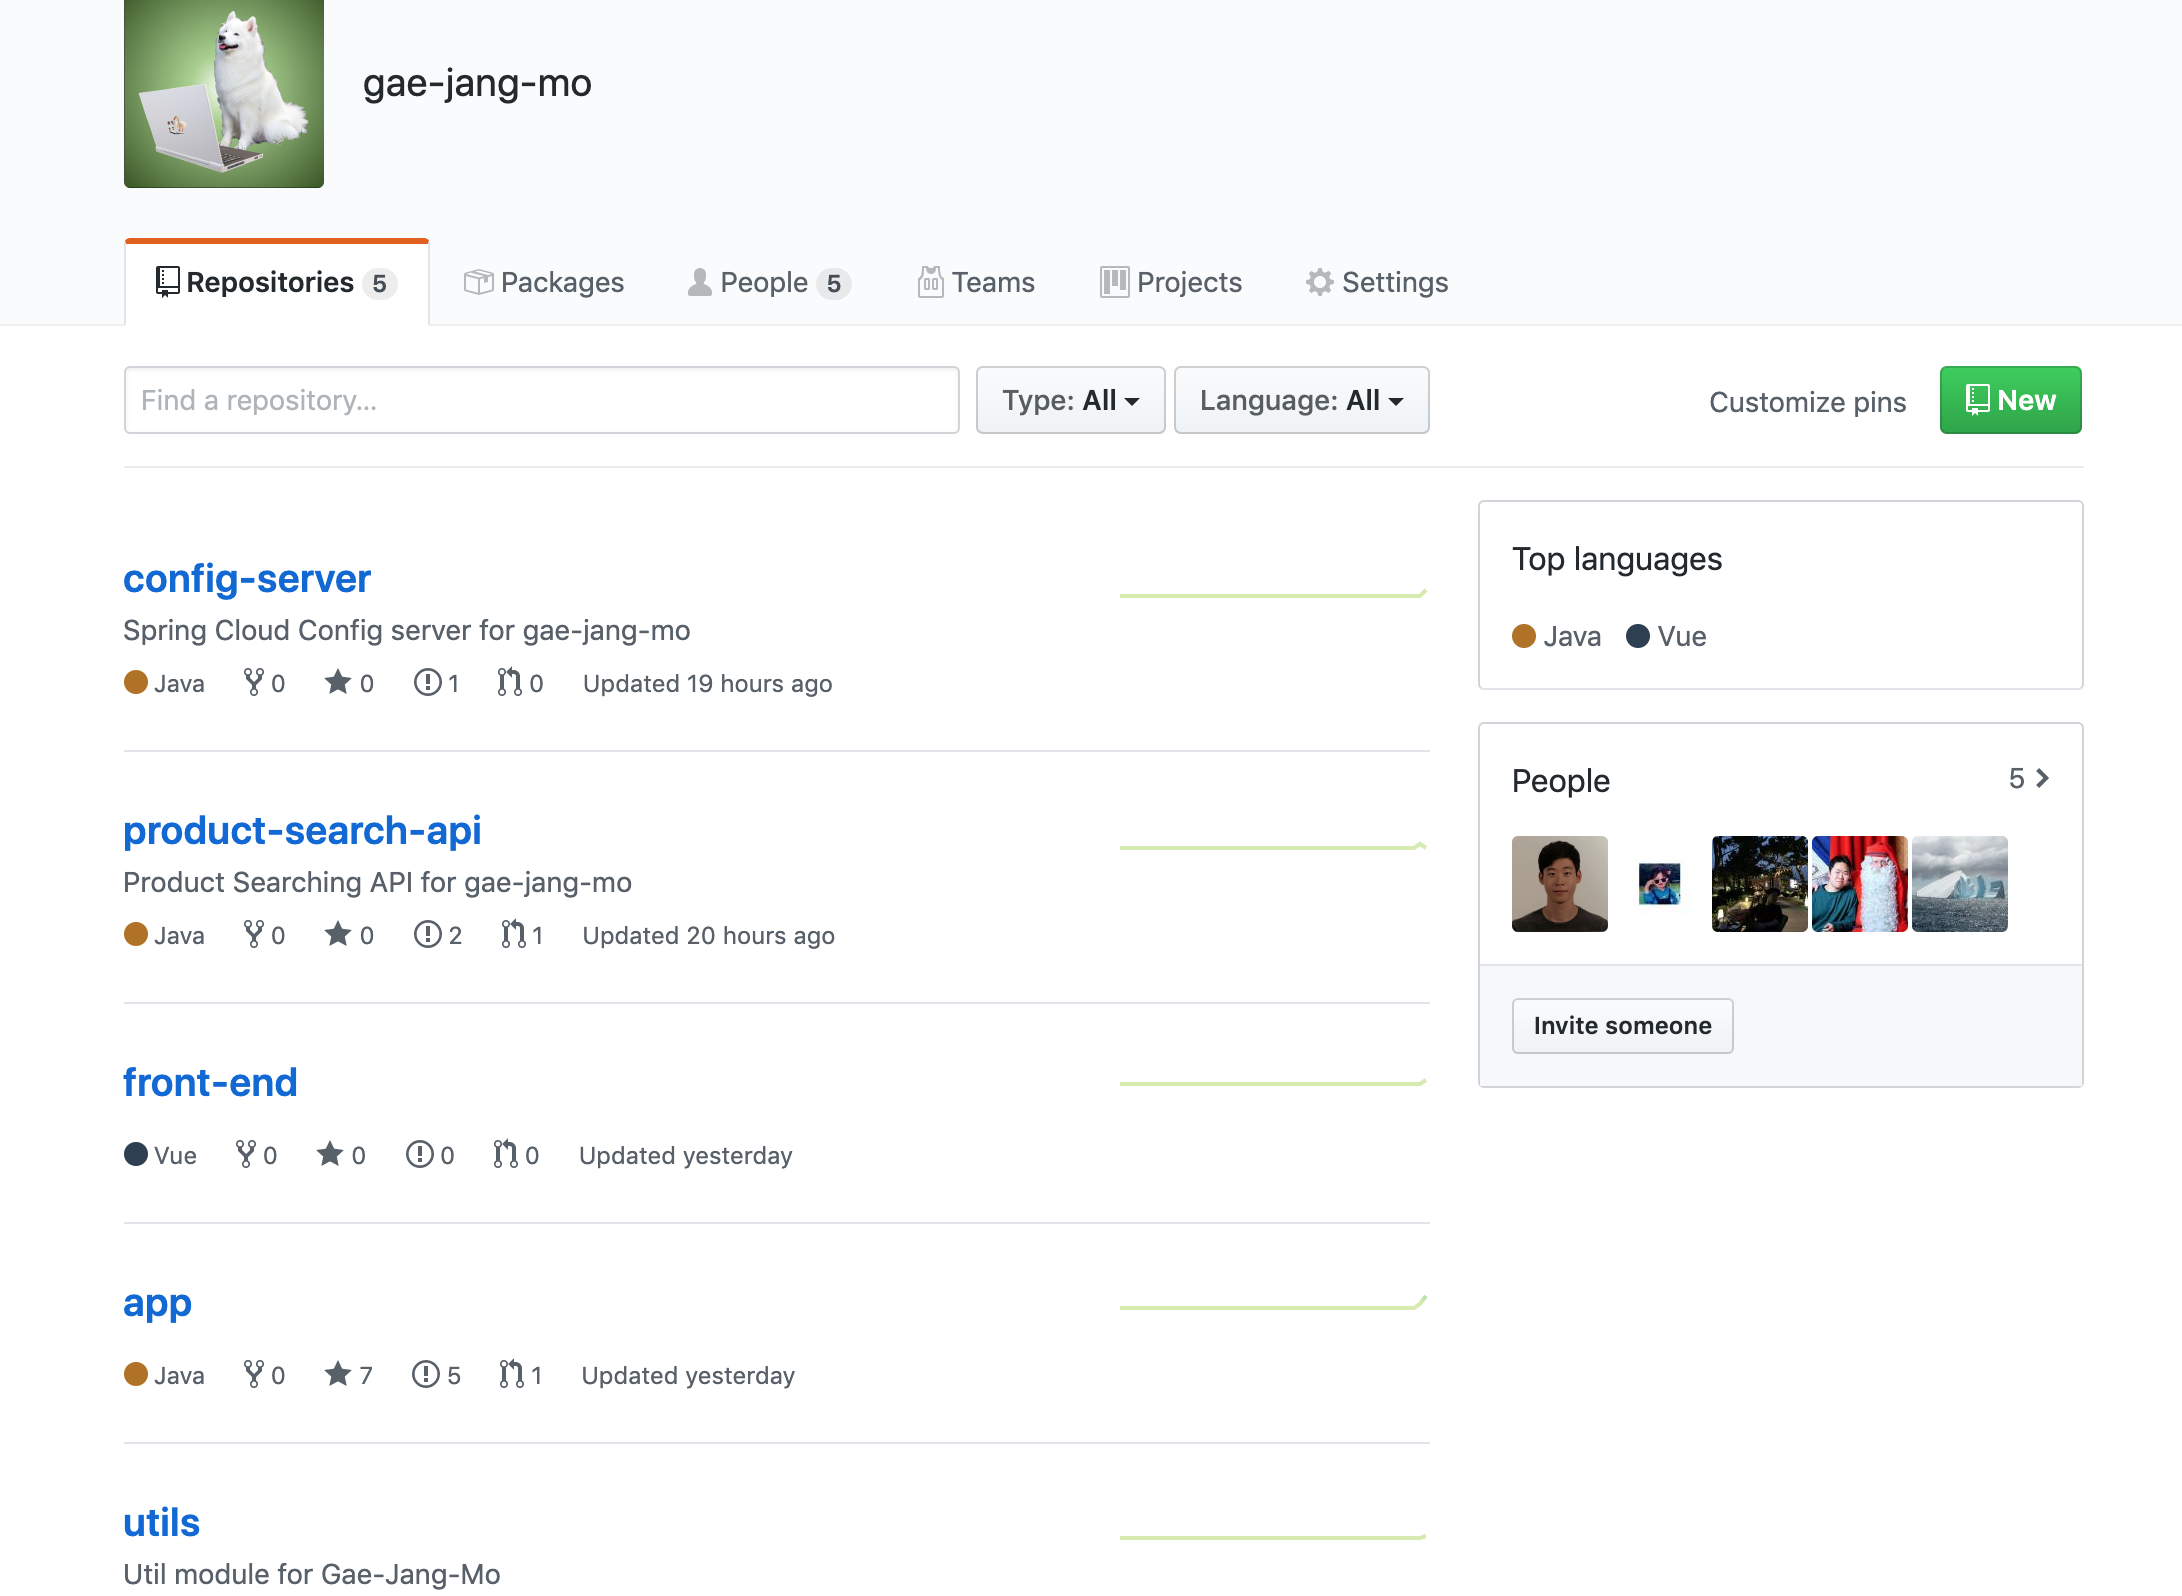Click the fork icon on front-end repository
2182x1596 pixels.
[246, 1155]
